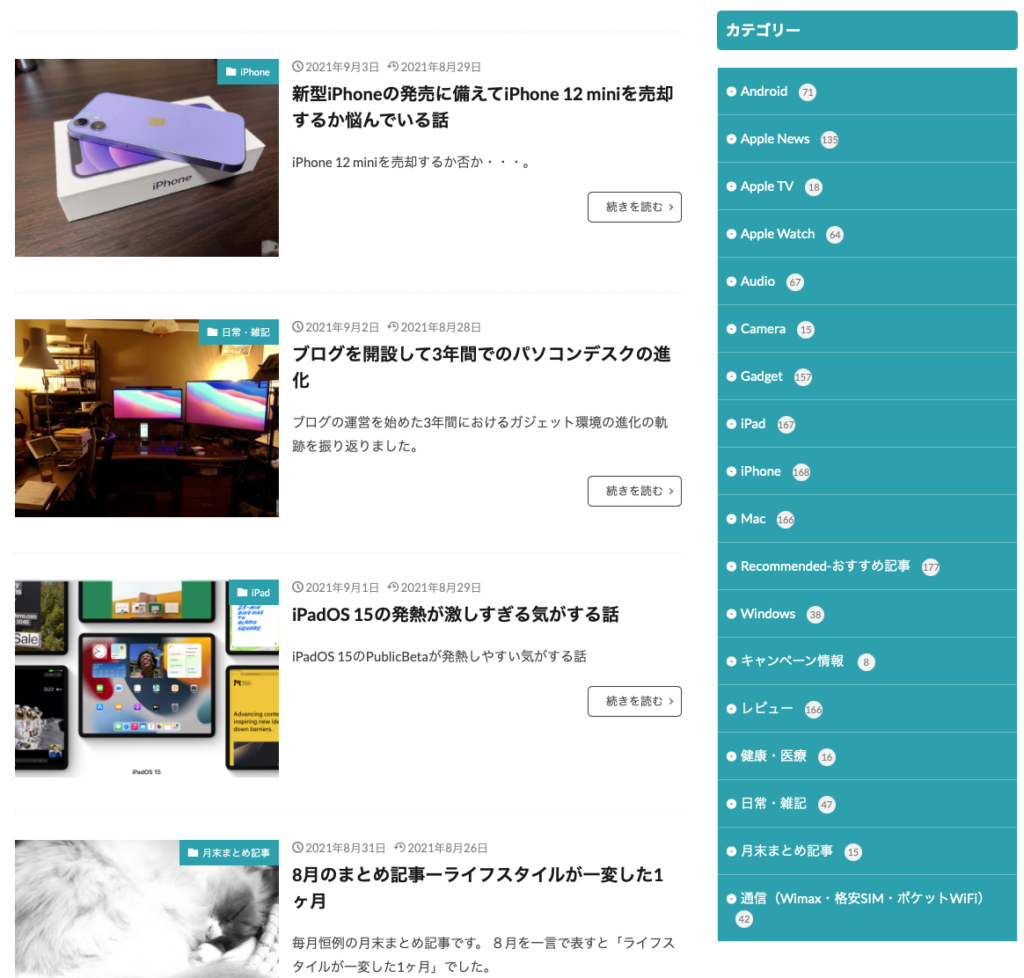Click publish date 2021年8月31日
This screenshot has width=1024, height=978.
pyautogui.click(x=338, y=848)
